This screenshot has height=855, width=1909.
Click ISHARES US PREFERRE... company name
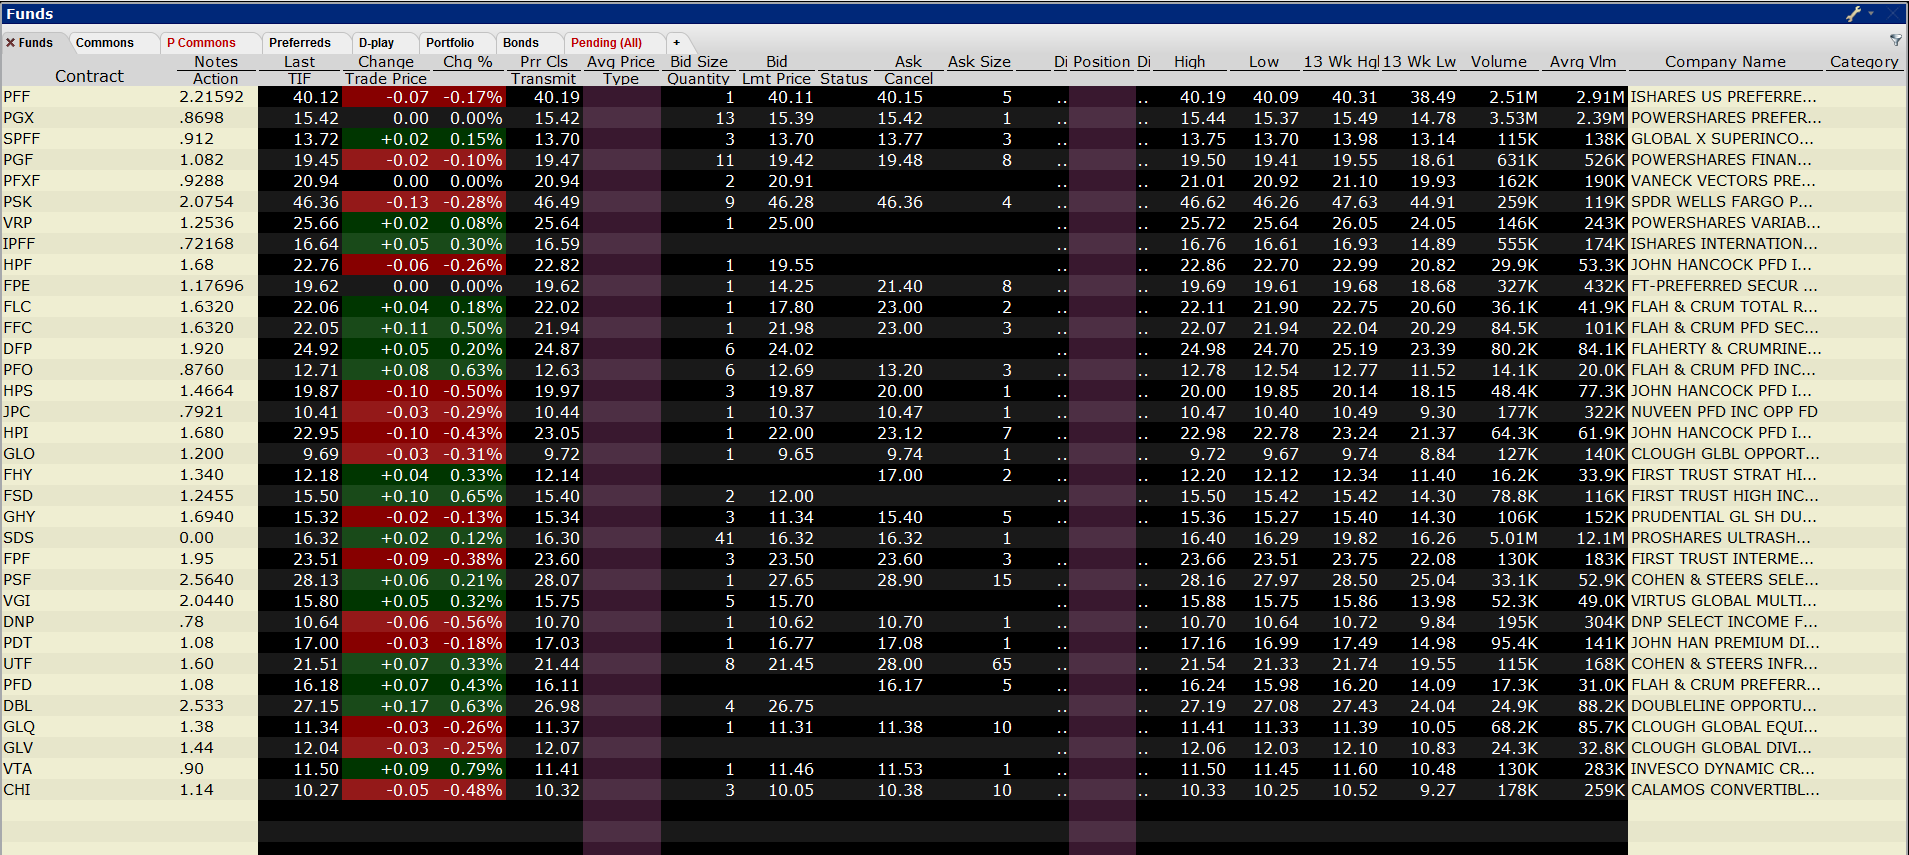click(1724, 97)
